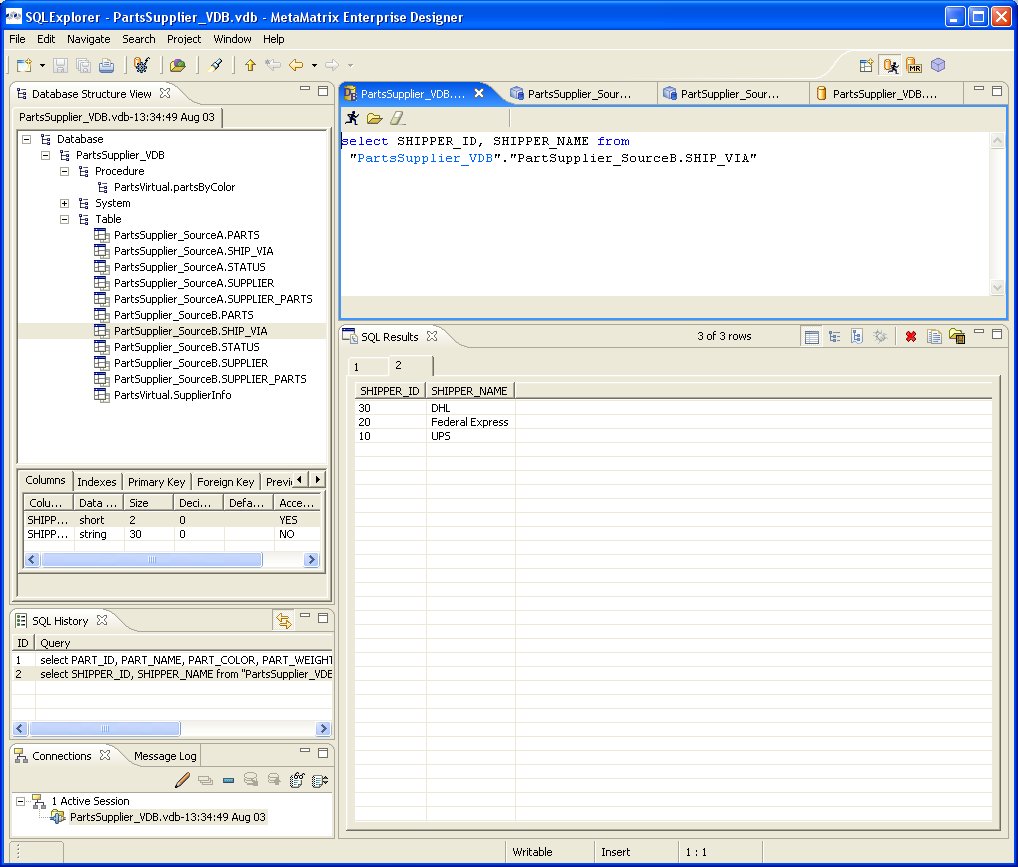
Task: Toggle the table view mode in SQL Results
Action: tap(812, 337)
